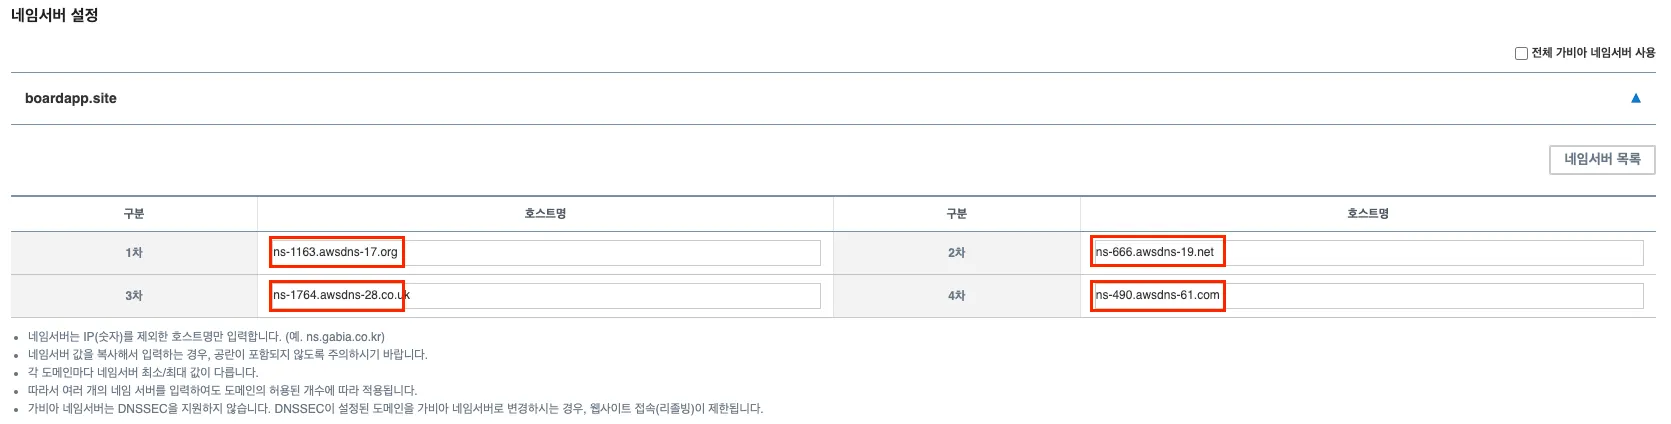Click the DNSSEC warning note at the bottom
This screenshot has width=1671, height=424.
[x=395, y=409]
